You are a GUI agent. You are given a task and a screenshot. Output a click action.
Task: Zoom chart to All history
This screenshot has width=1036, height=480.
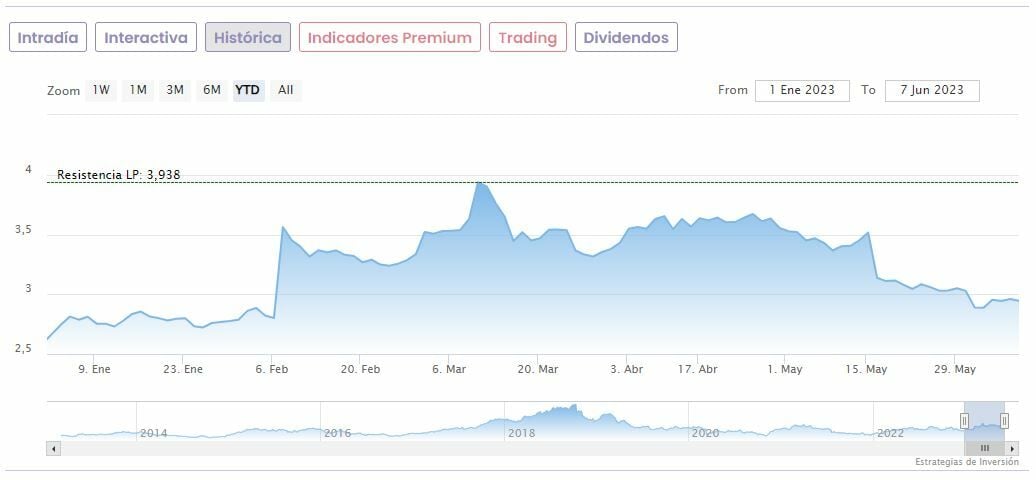(x=286, y=90)
